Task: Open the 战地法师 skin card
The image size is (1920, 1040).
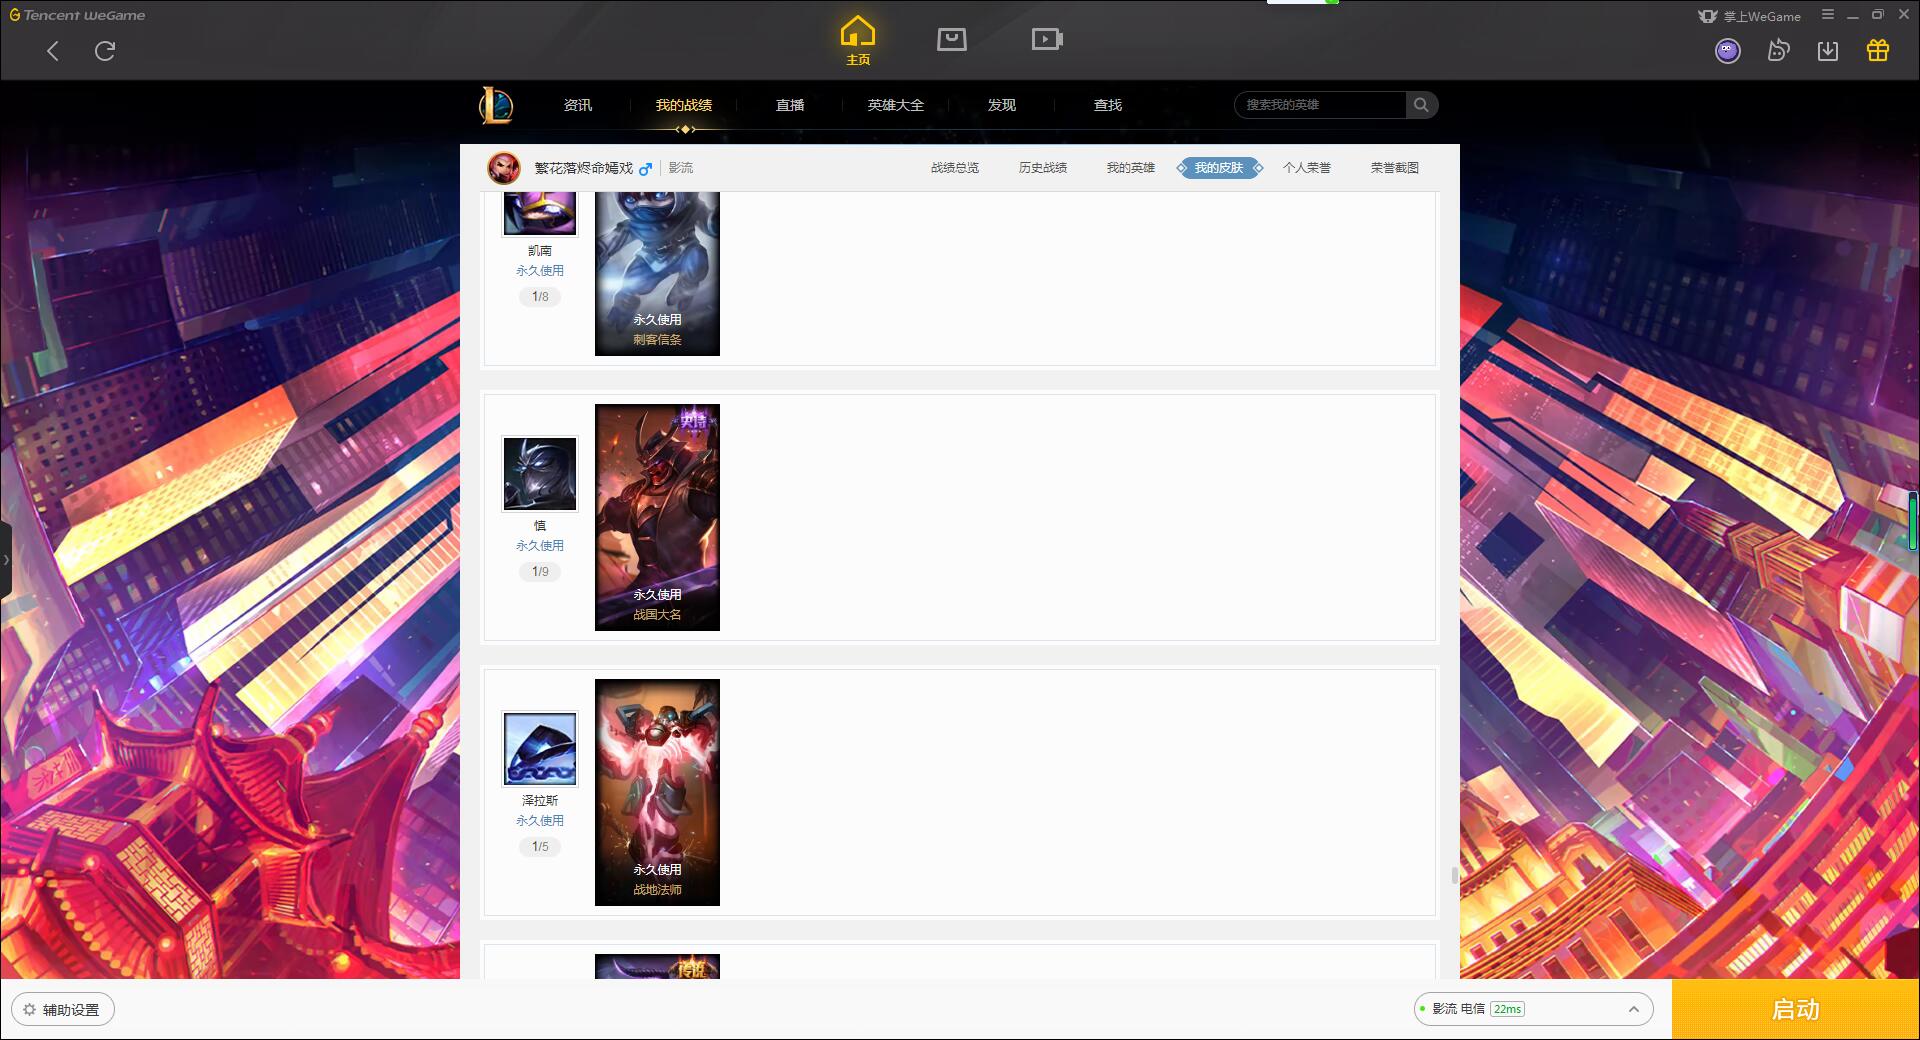Action: (x=657, y=792)
